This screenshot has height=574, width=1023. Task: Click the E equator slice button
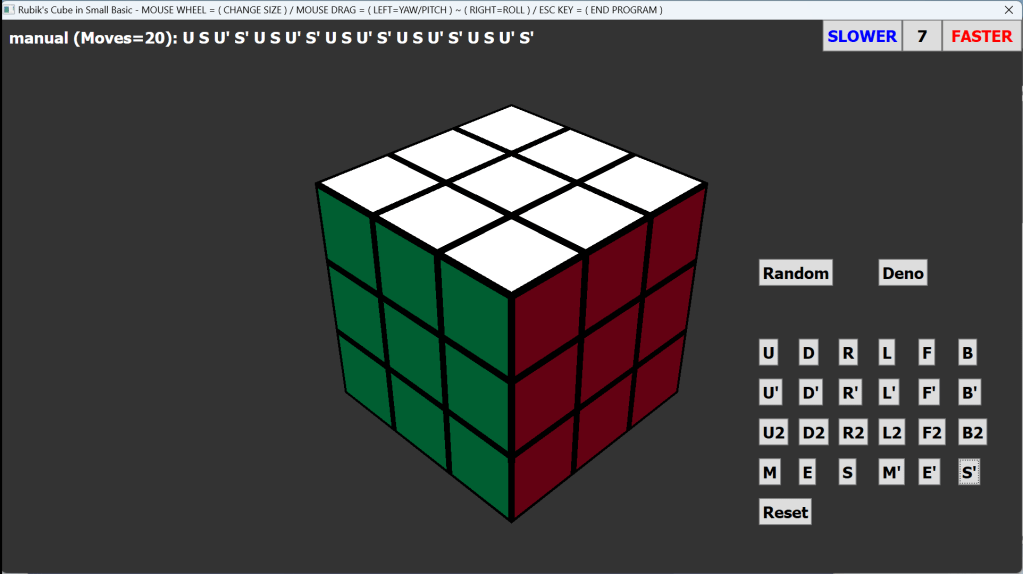(x=808, y=473)
